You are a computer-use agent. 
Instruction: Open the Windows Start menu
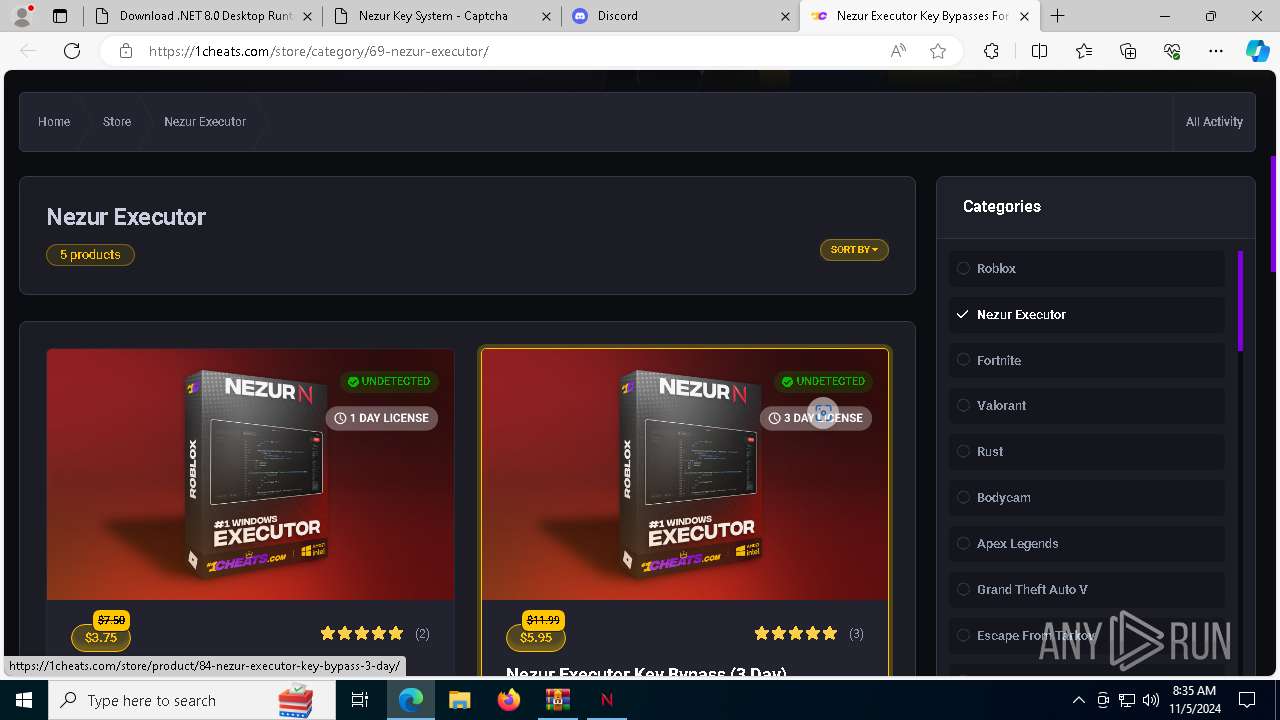tap(24, 700)
